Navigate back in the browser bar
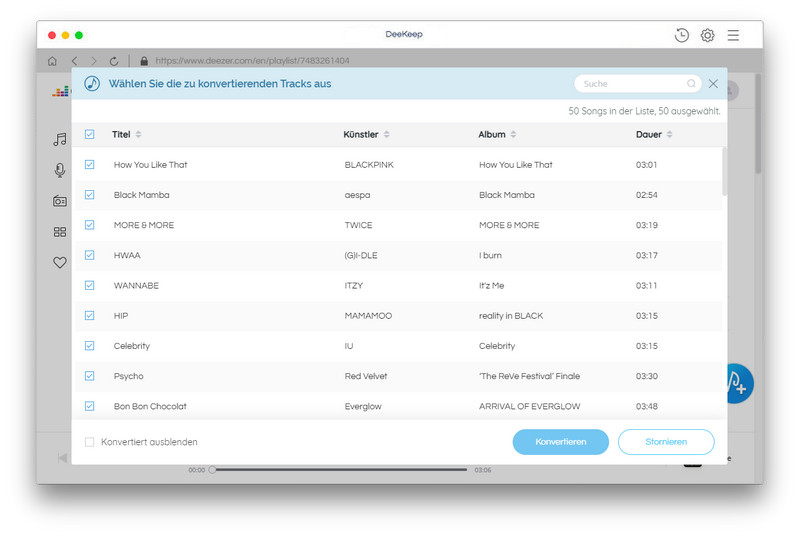The image size is (800, 536). coord(74,61)
